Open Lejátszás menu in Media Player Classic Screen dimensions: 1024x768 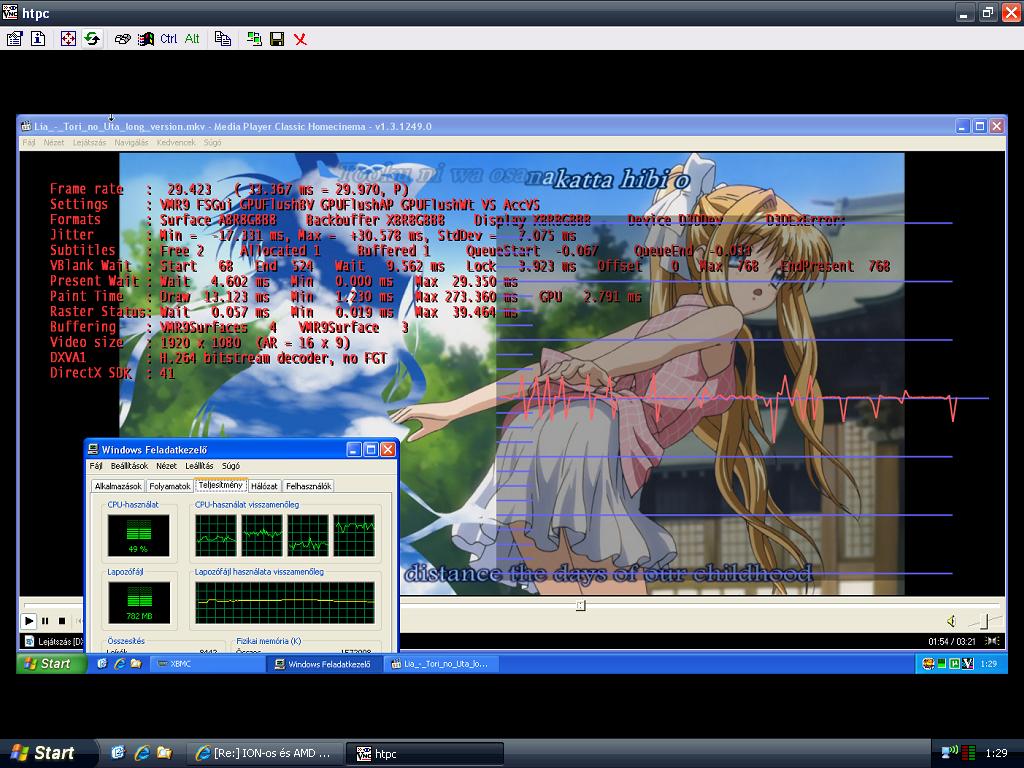[89, 142]
